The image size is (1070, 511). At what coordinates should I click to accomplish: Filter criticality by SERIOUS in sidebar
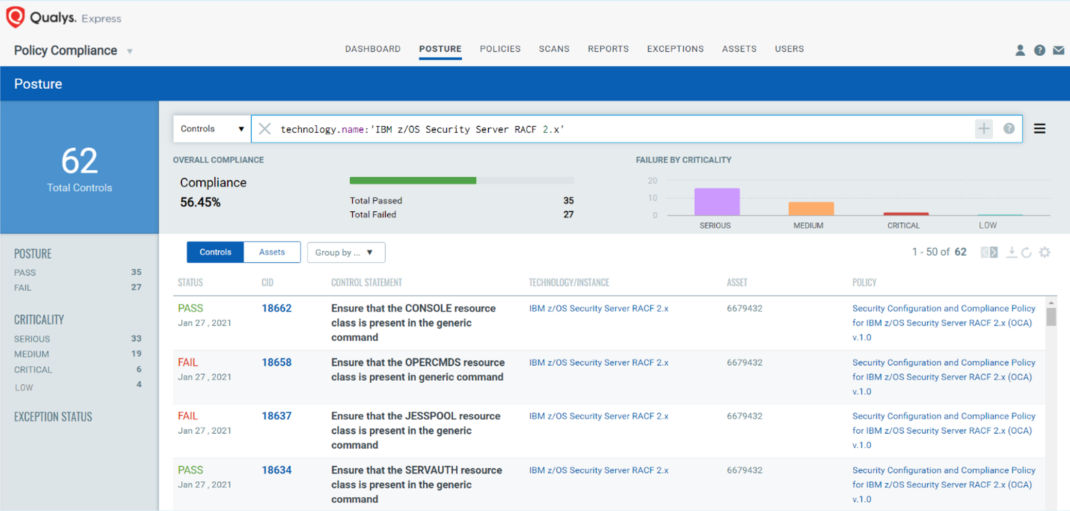click(78, 338)
